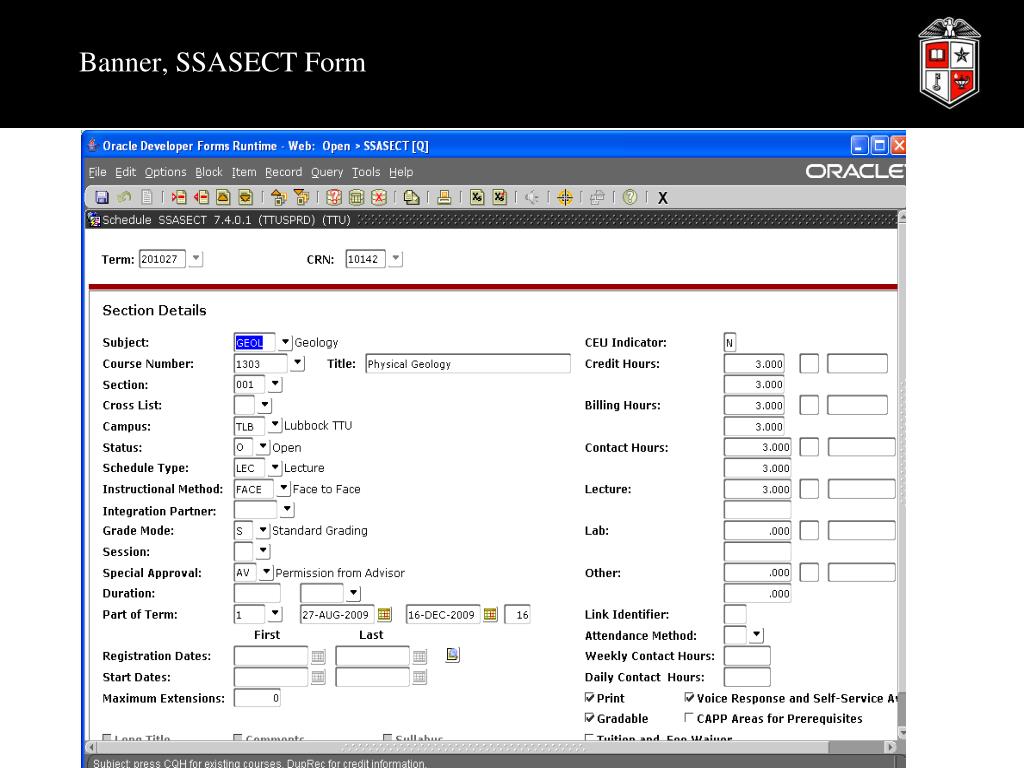
Task: Open the Schedule Type dropdown arrow
Action: 275,467
